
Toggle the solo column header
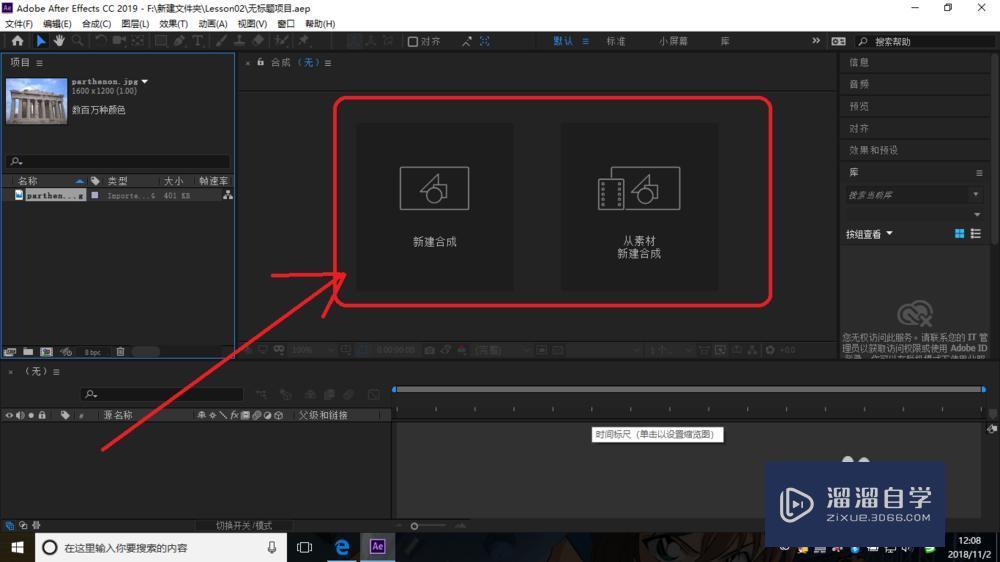click(x=31, y=415)
